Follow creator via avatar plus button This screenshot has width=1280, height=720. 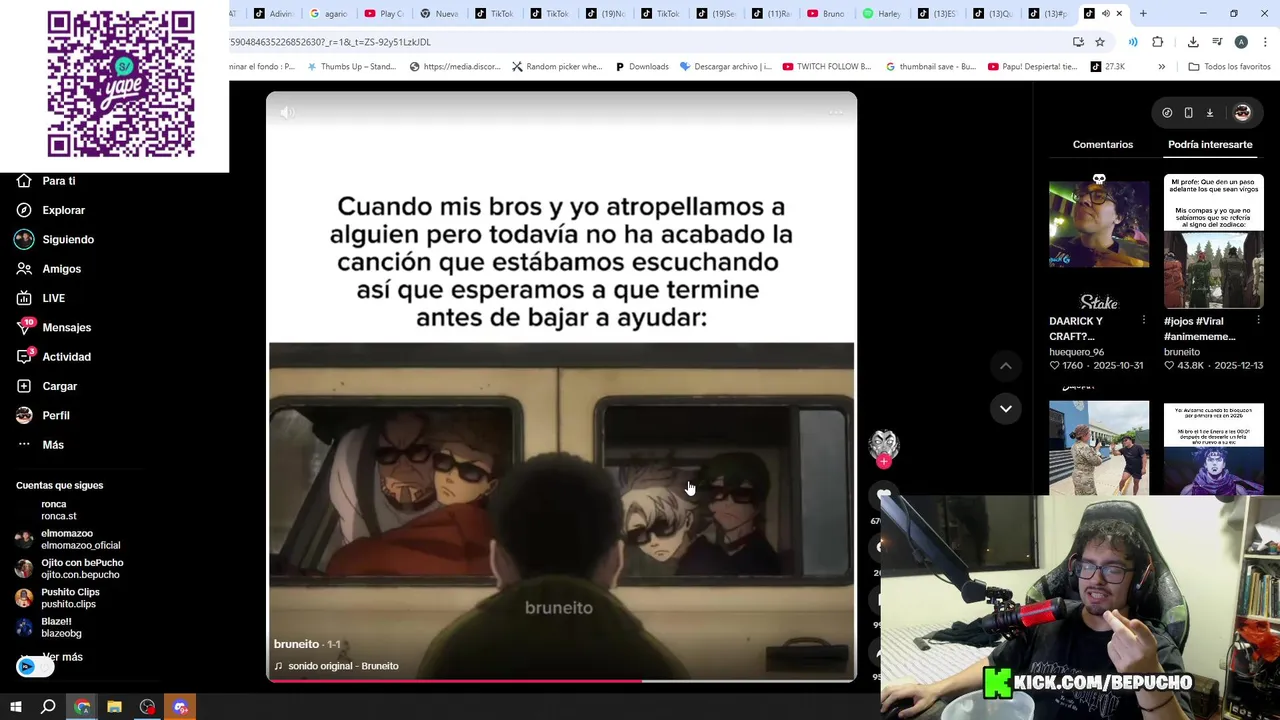[x=884, y=461]
